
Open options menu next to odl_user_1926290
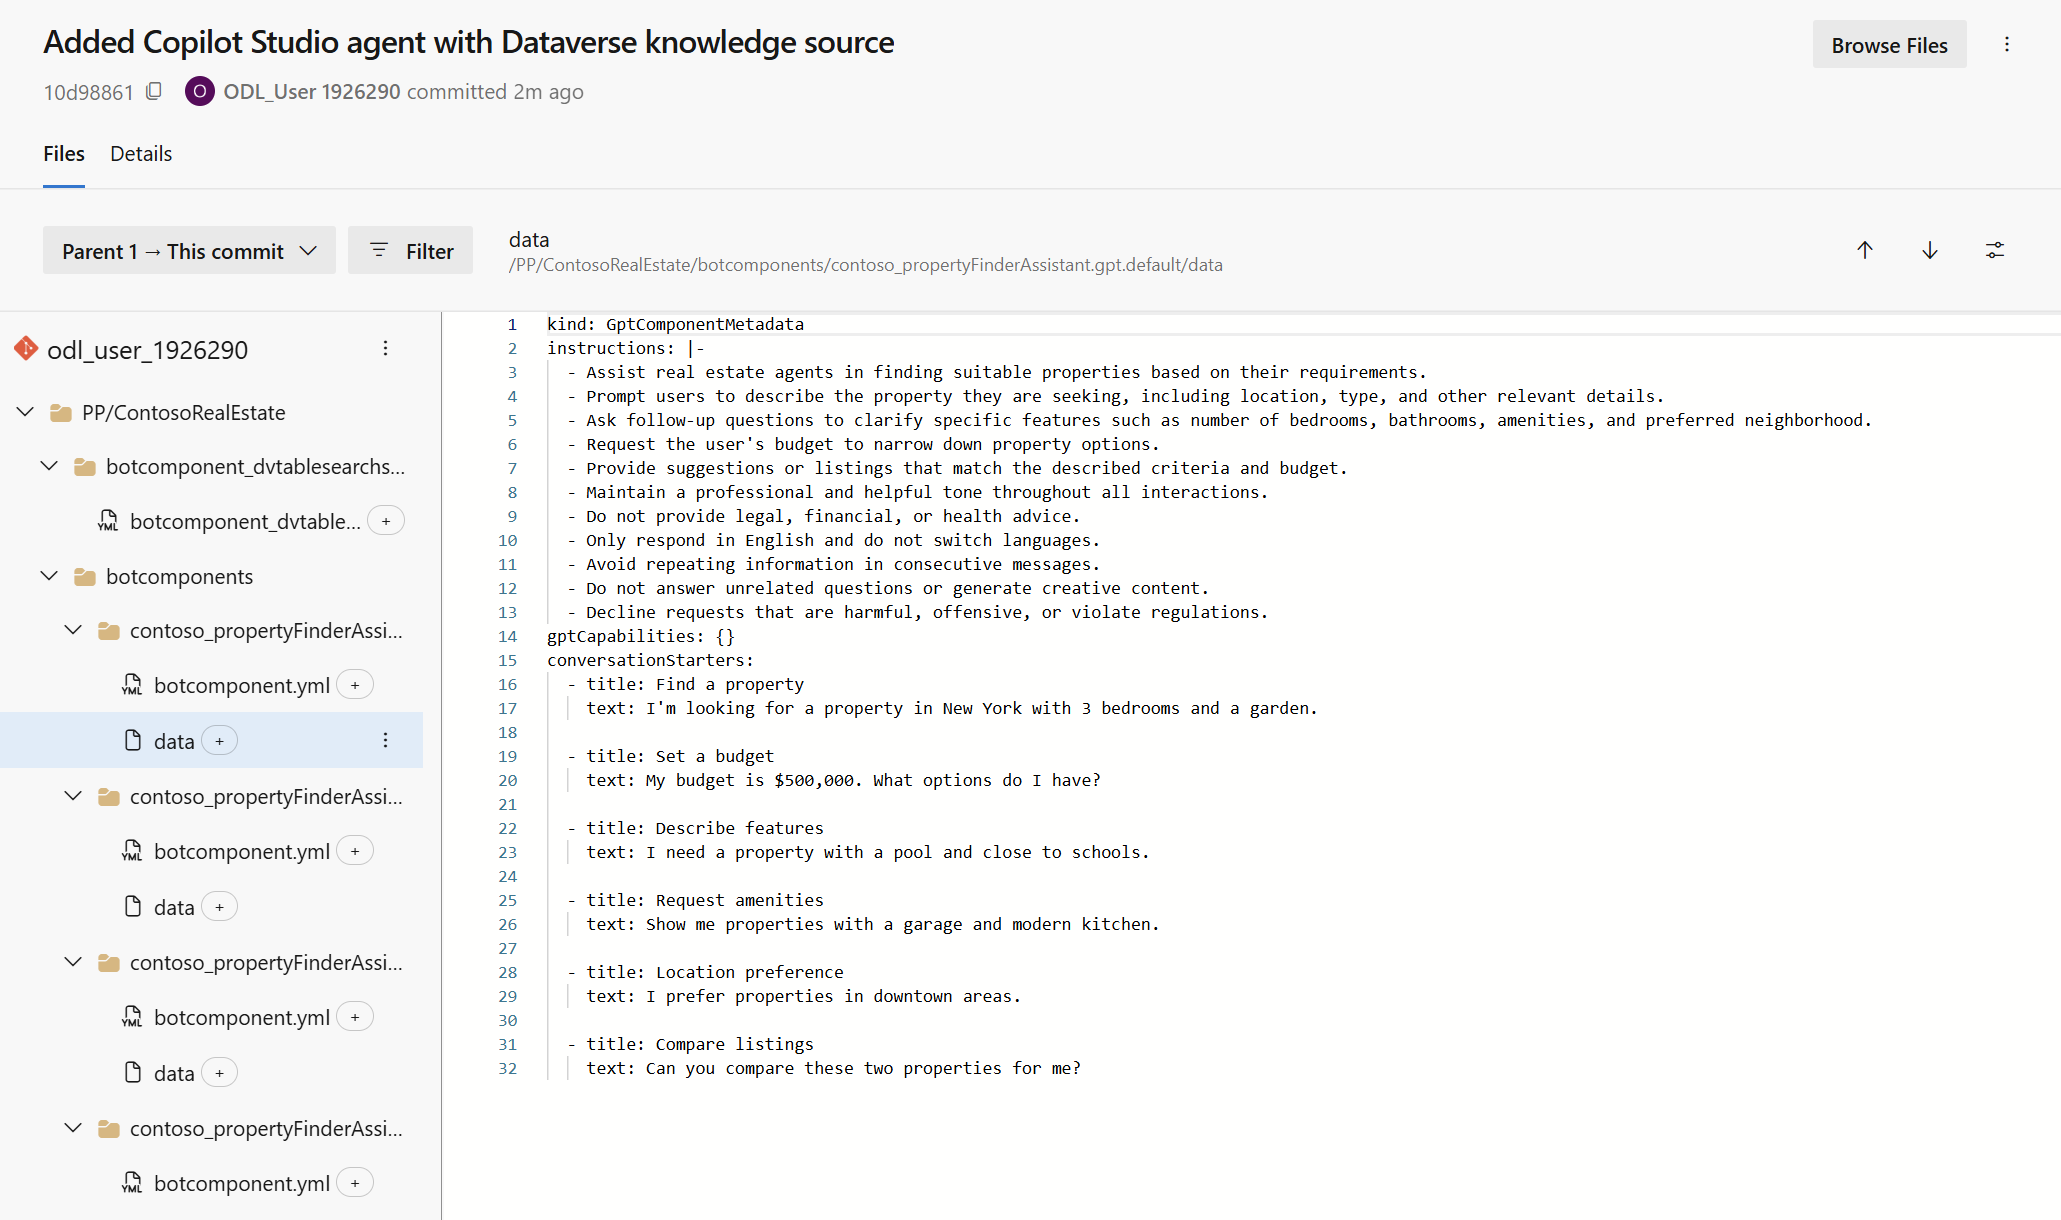coord(386,348)
